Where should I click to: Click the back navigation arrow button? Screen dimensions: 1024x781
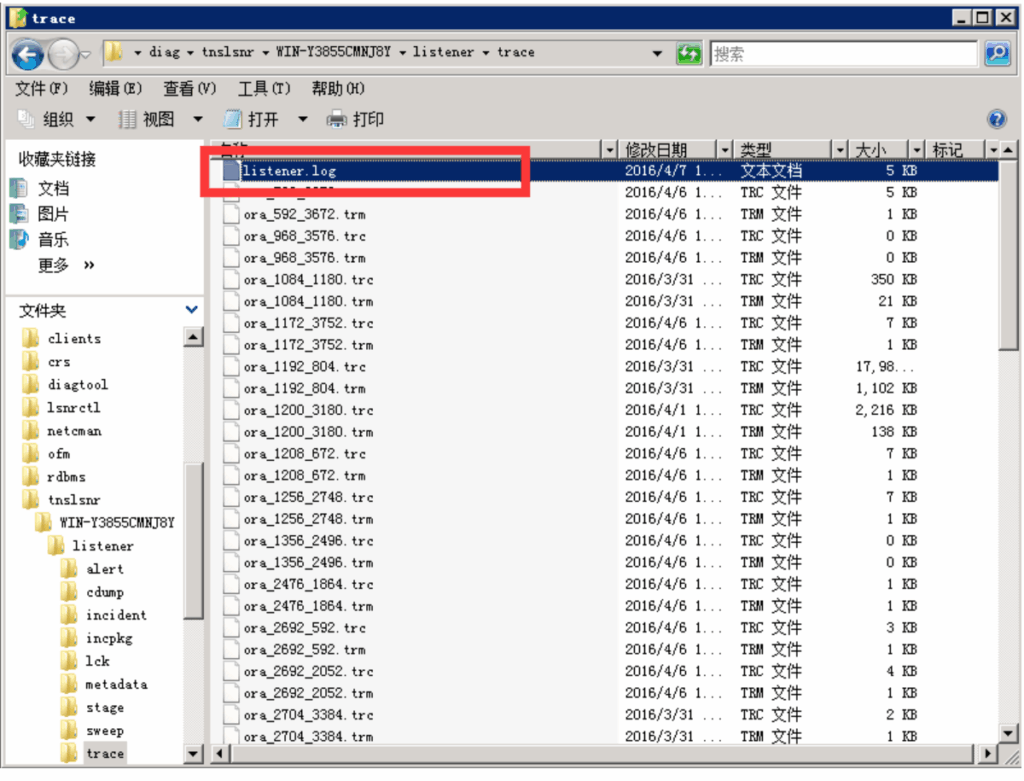point(27,54)
